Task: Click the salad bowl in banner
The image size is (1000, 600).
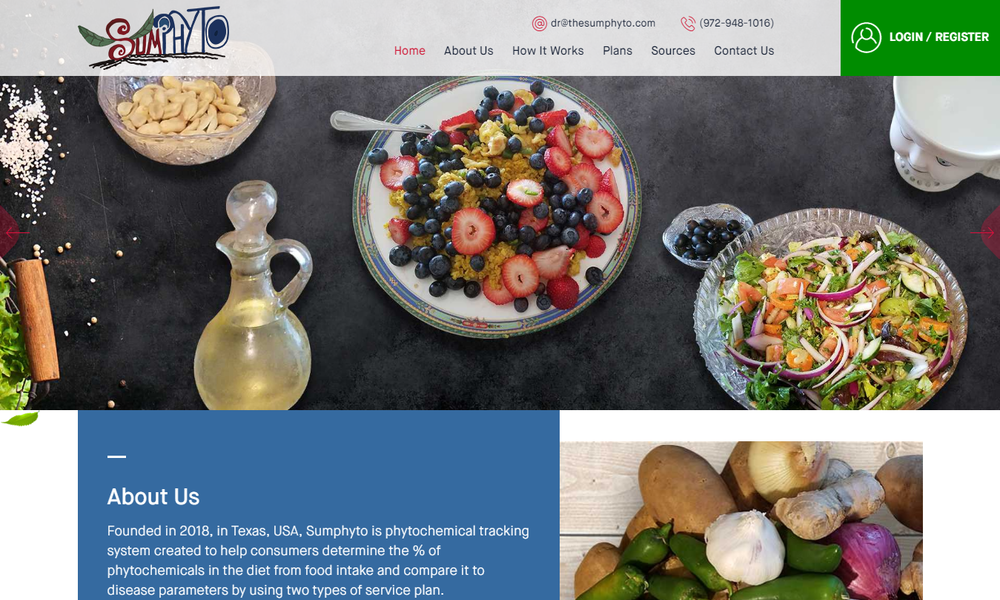Action: pyautogui.click(x=830, y=310)
